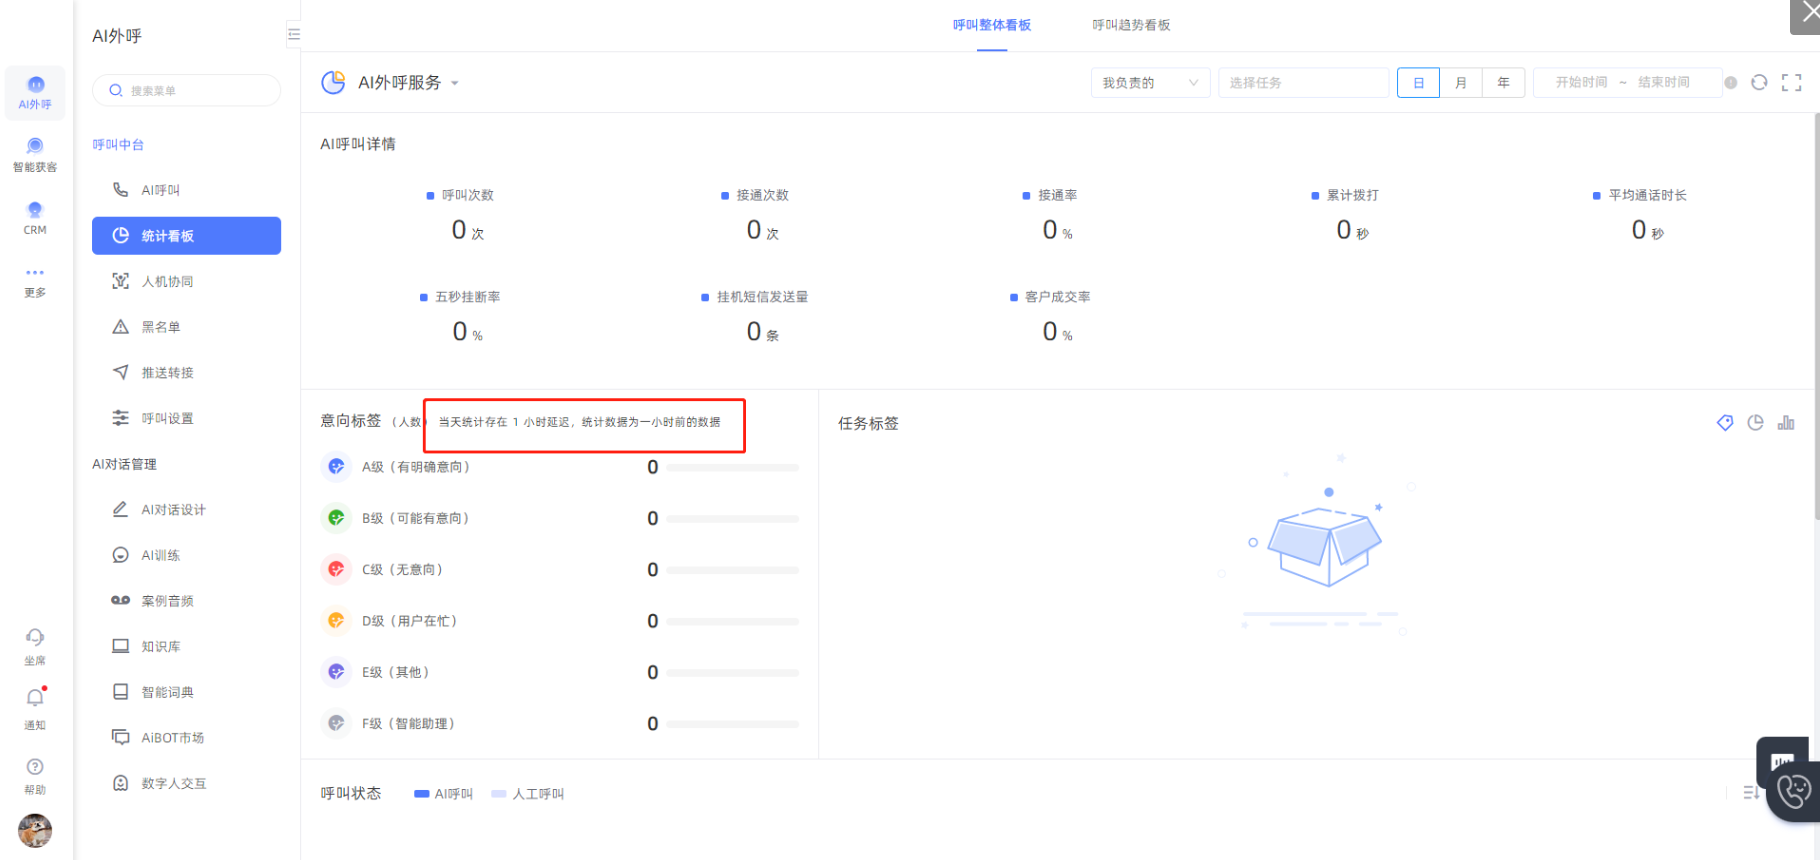
Task: Collapse the sidebar menu with the toggle icon
Action: (293, 34)
